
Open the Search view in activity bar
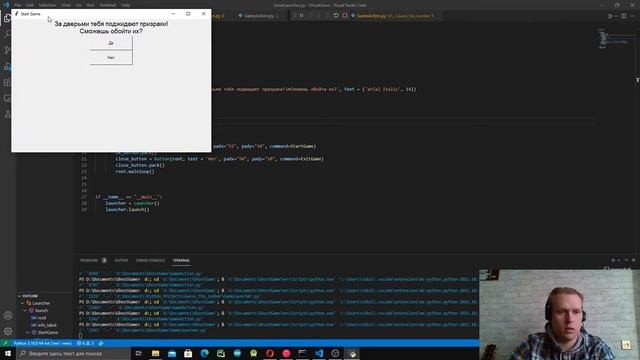pos(7,34)
